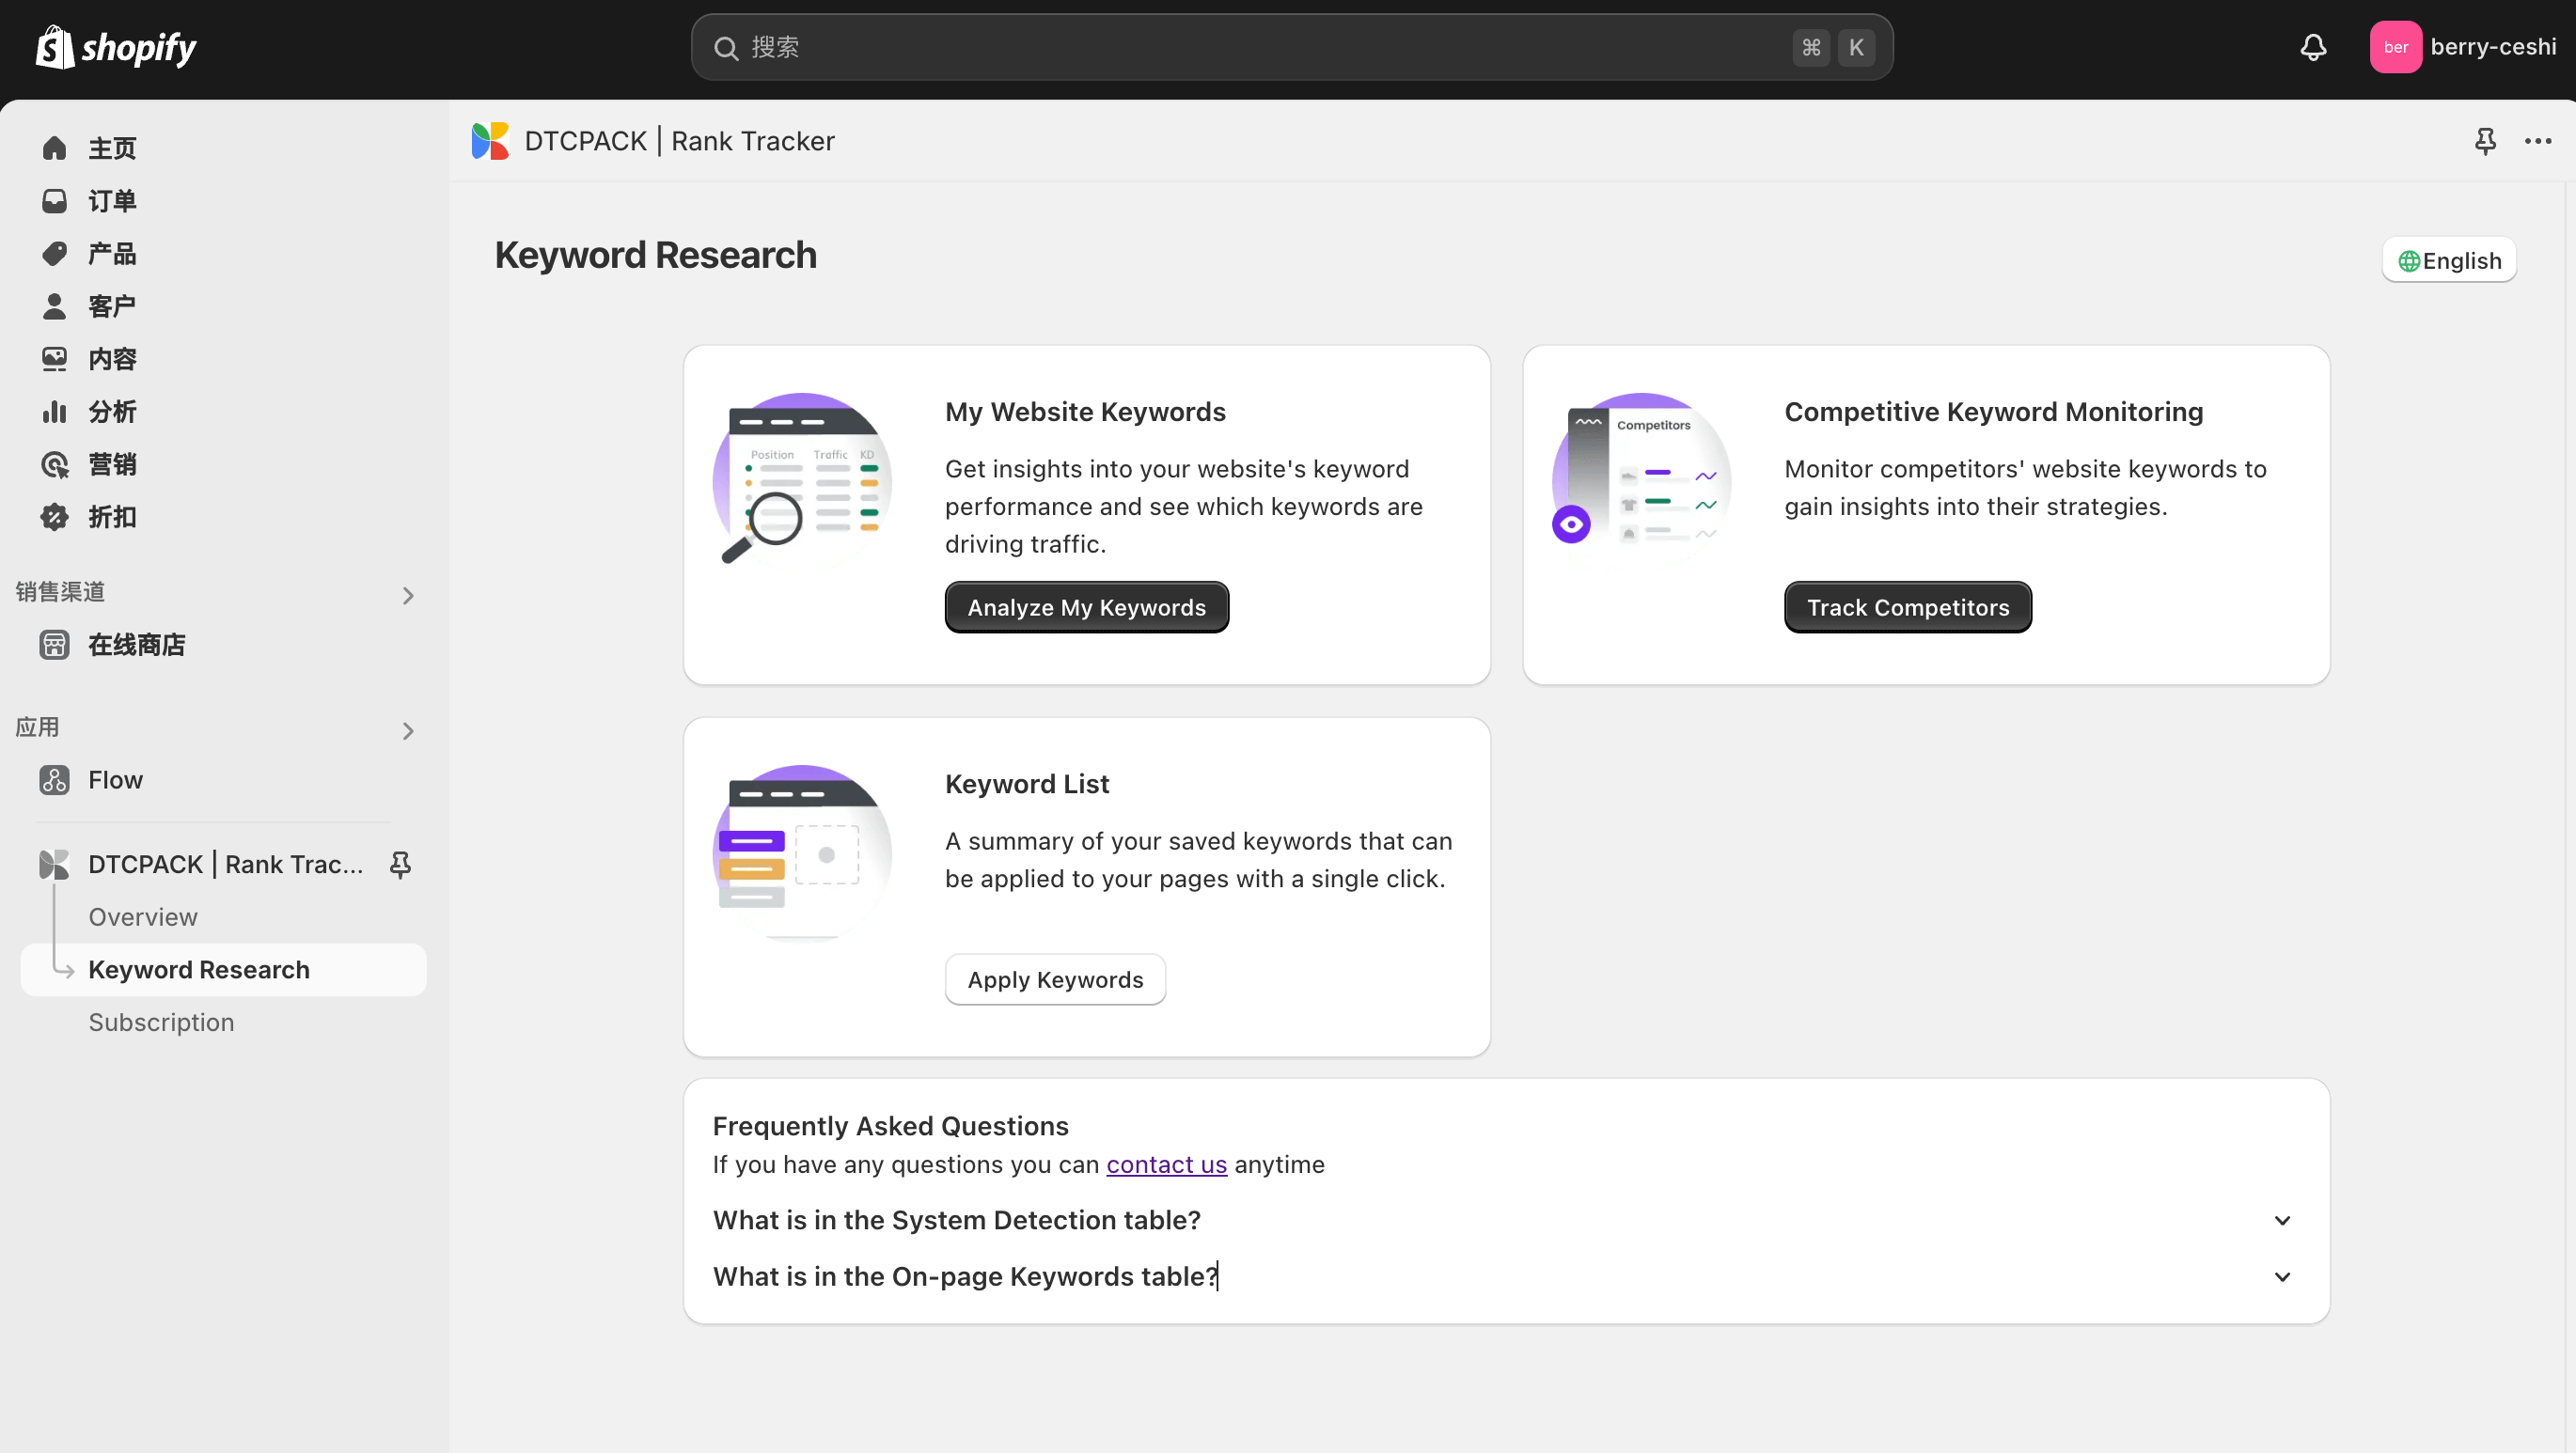The height and width of the screenshot is (1453, 2576).
Task: Click the Shopify logo
Action: tap(116, 47)
